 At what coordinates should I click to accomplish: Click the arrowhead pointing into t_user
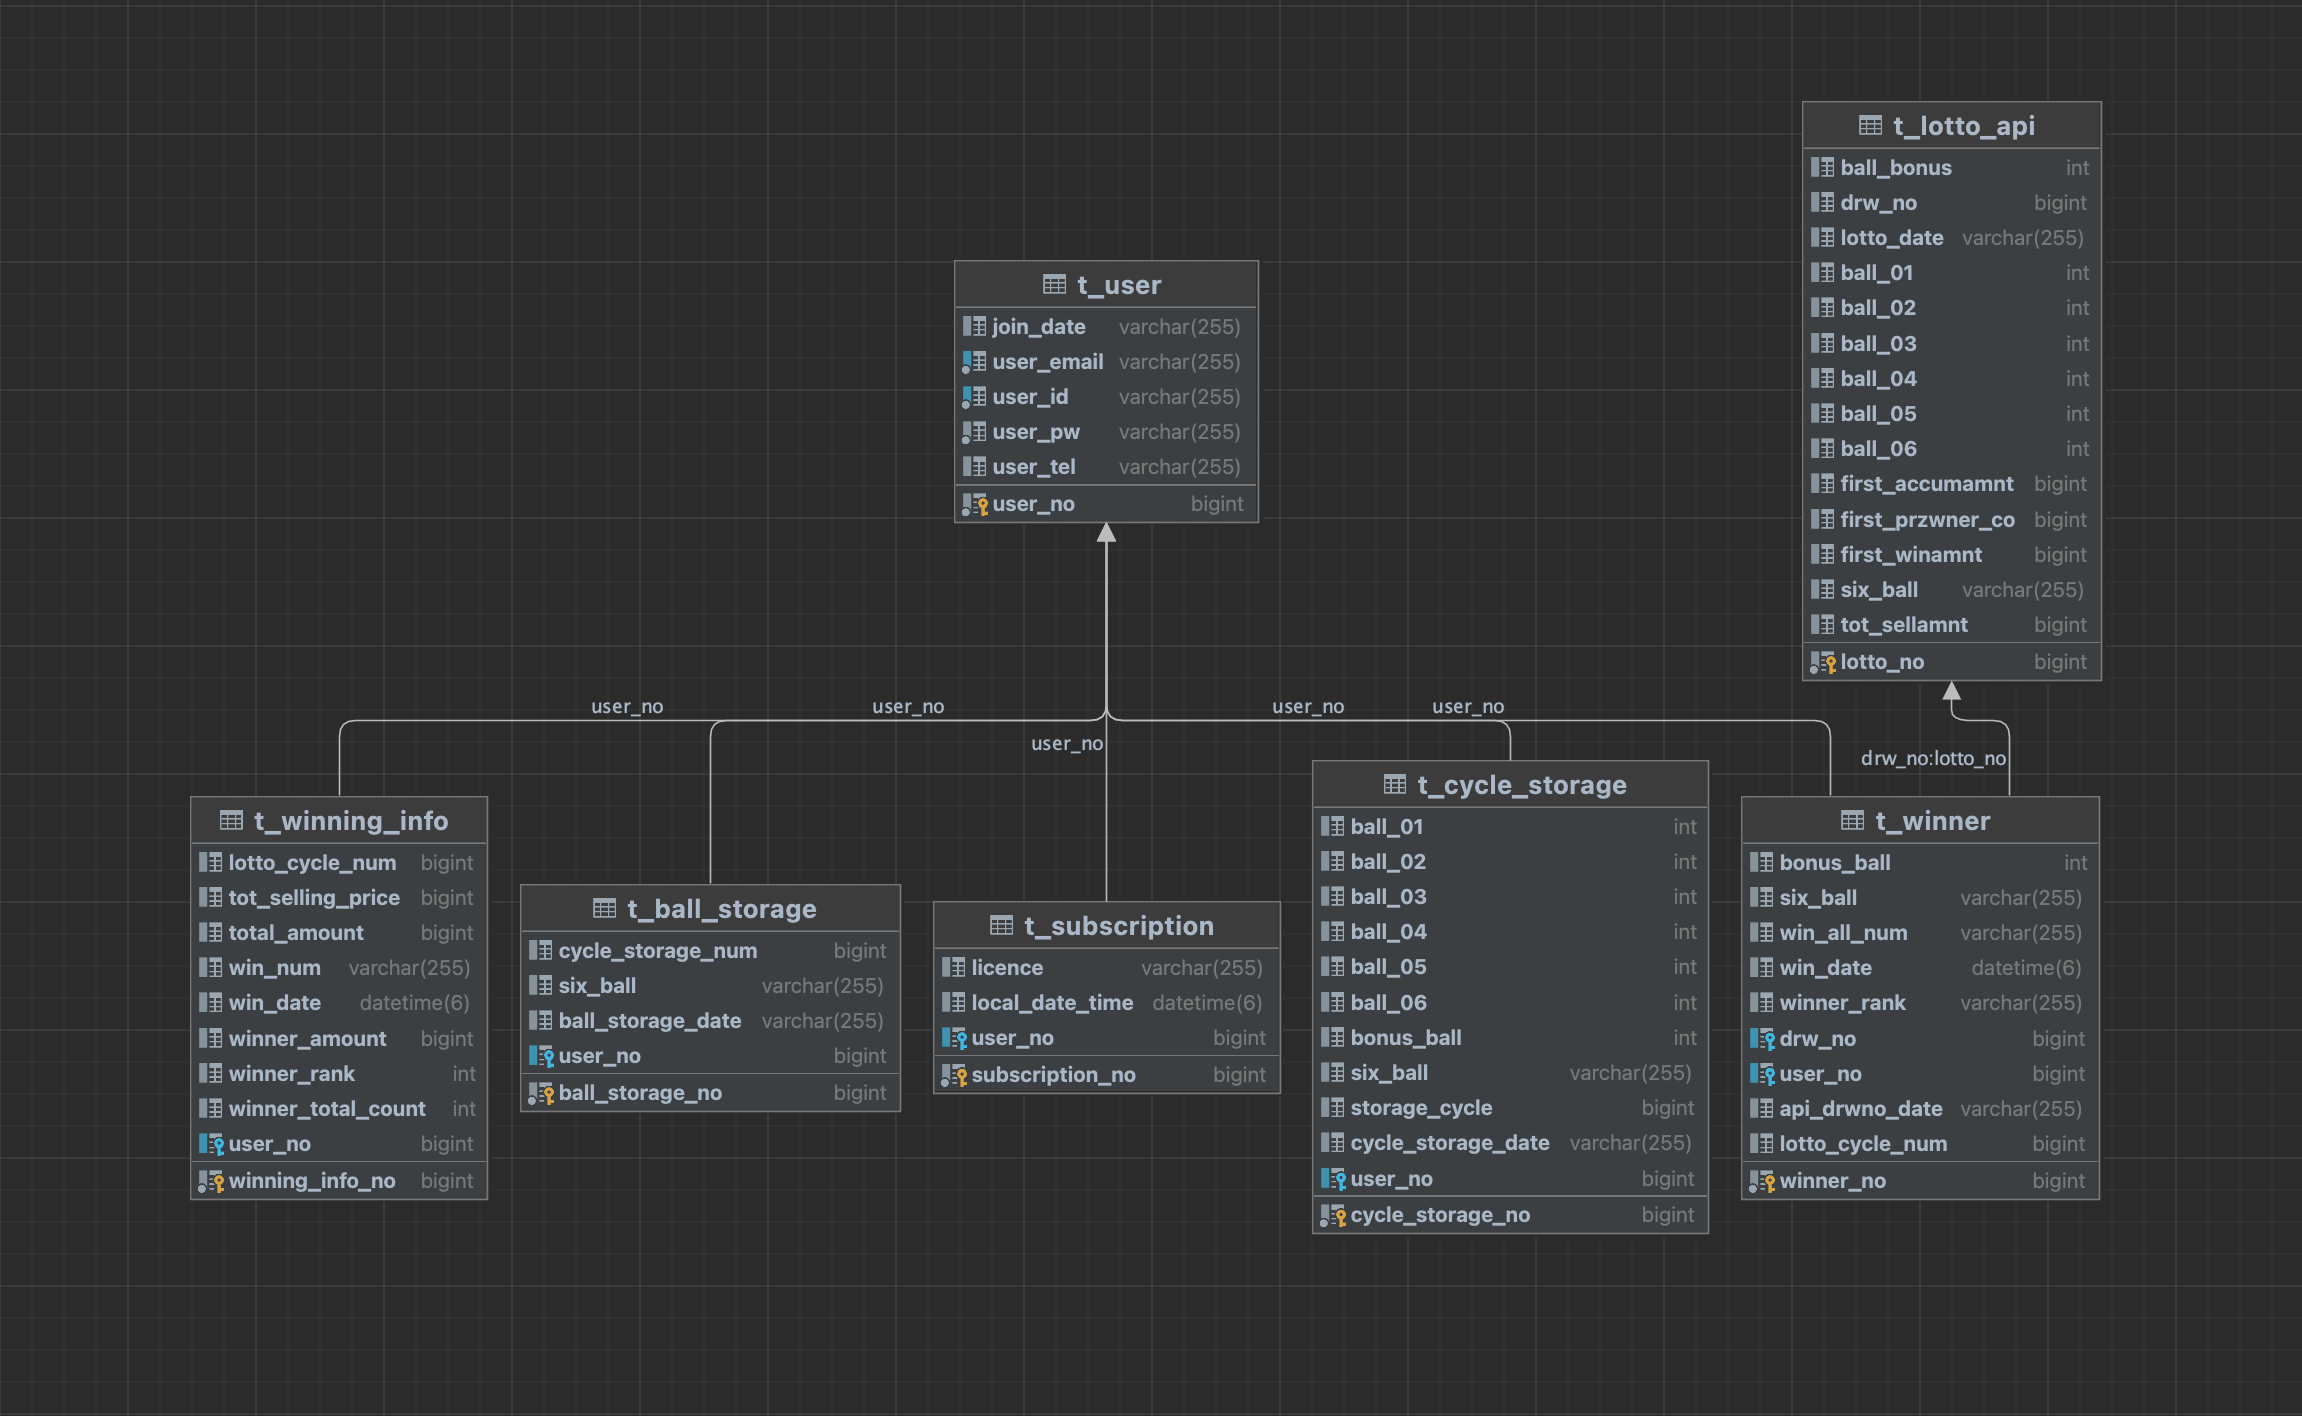[x=1106, y=533]
